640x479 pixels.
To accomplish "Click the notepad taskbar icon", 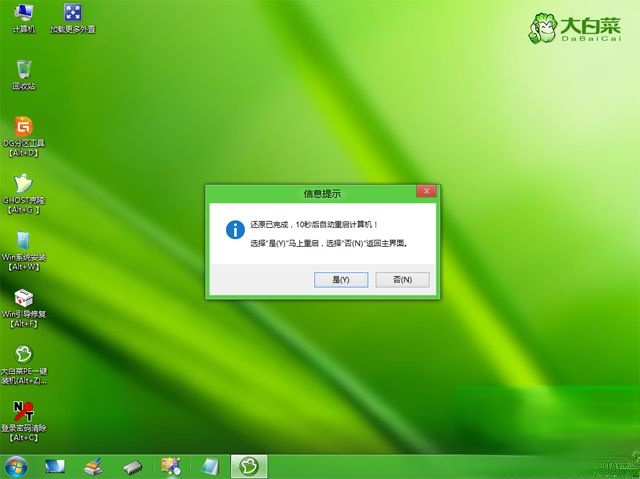I will 210,466.
